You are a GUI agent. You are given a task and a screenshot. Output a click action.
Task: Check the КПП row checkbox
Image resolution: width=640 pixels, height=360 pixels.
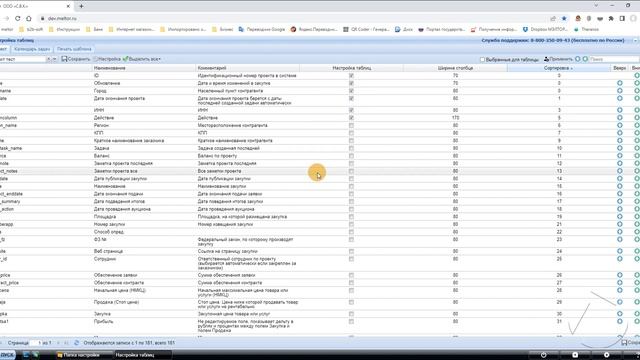[x=351, y=133]
